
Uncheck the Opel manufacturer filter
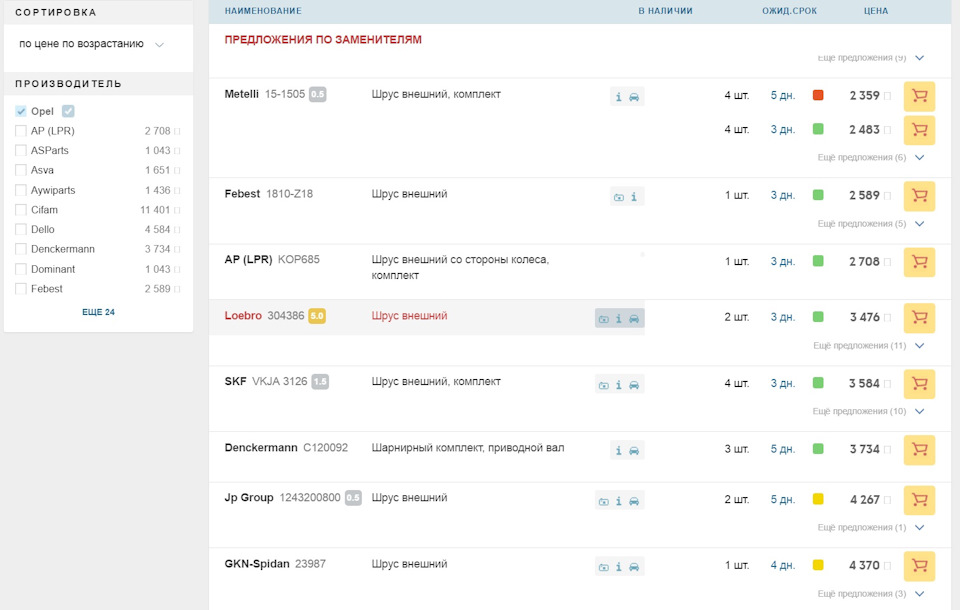tap(21, 111)
